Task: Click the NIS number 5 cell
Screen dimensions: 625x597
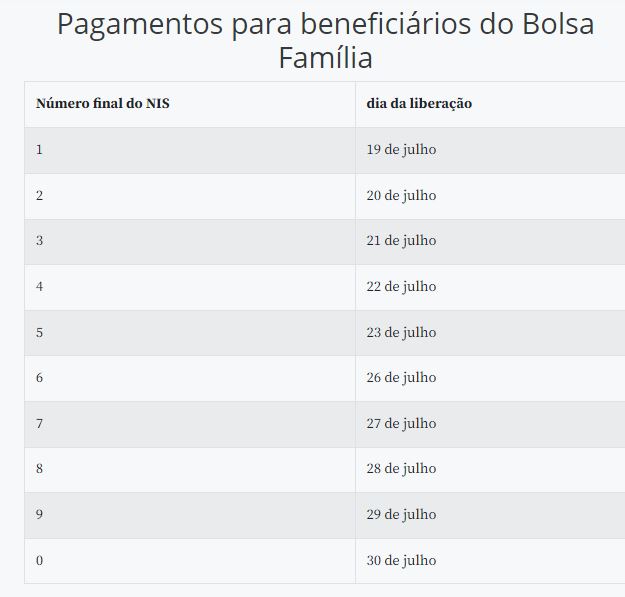Action: pyautogui.click(x=190, y=333)
